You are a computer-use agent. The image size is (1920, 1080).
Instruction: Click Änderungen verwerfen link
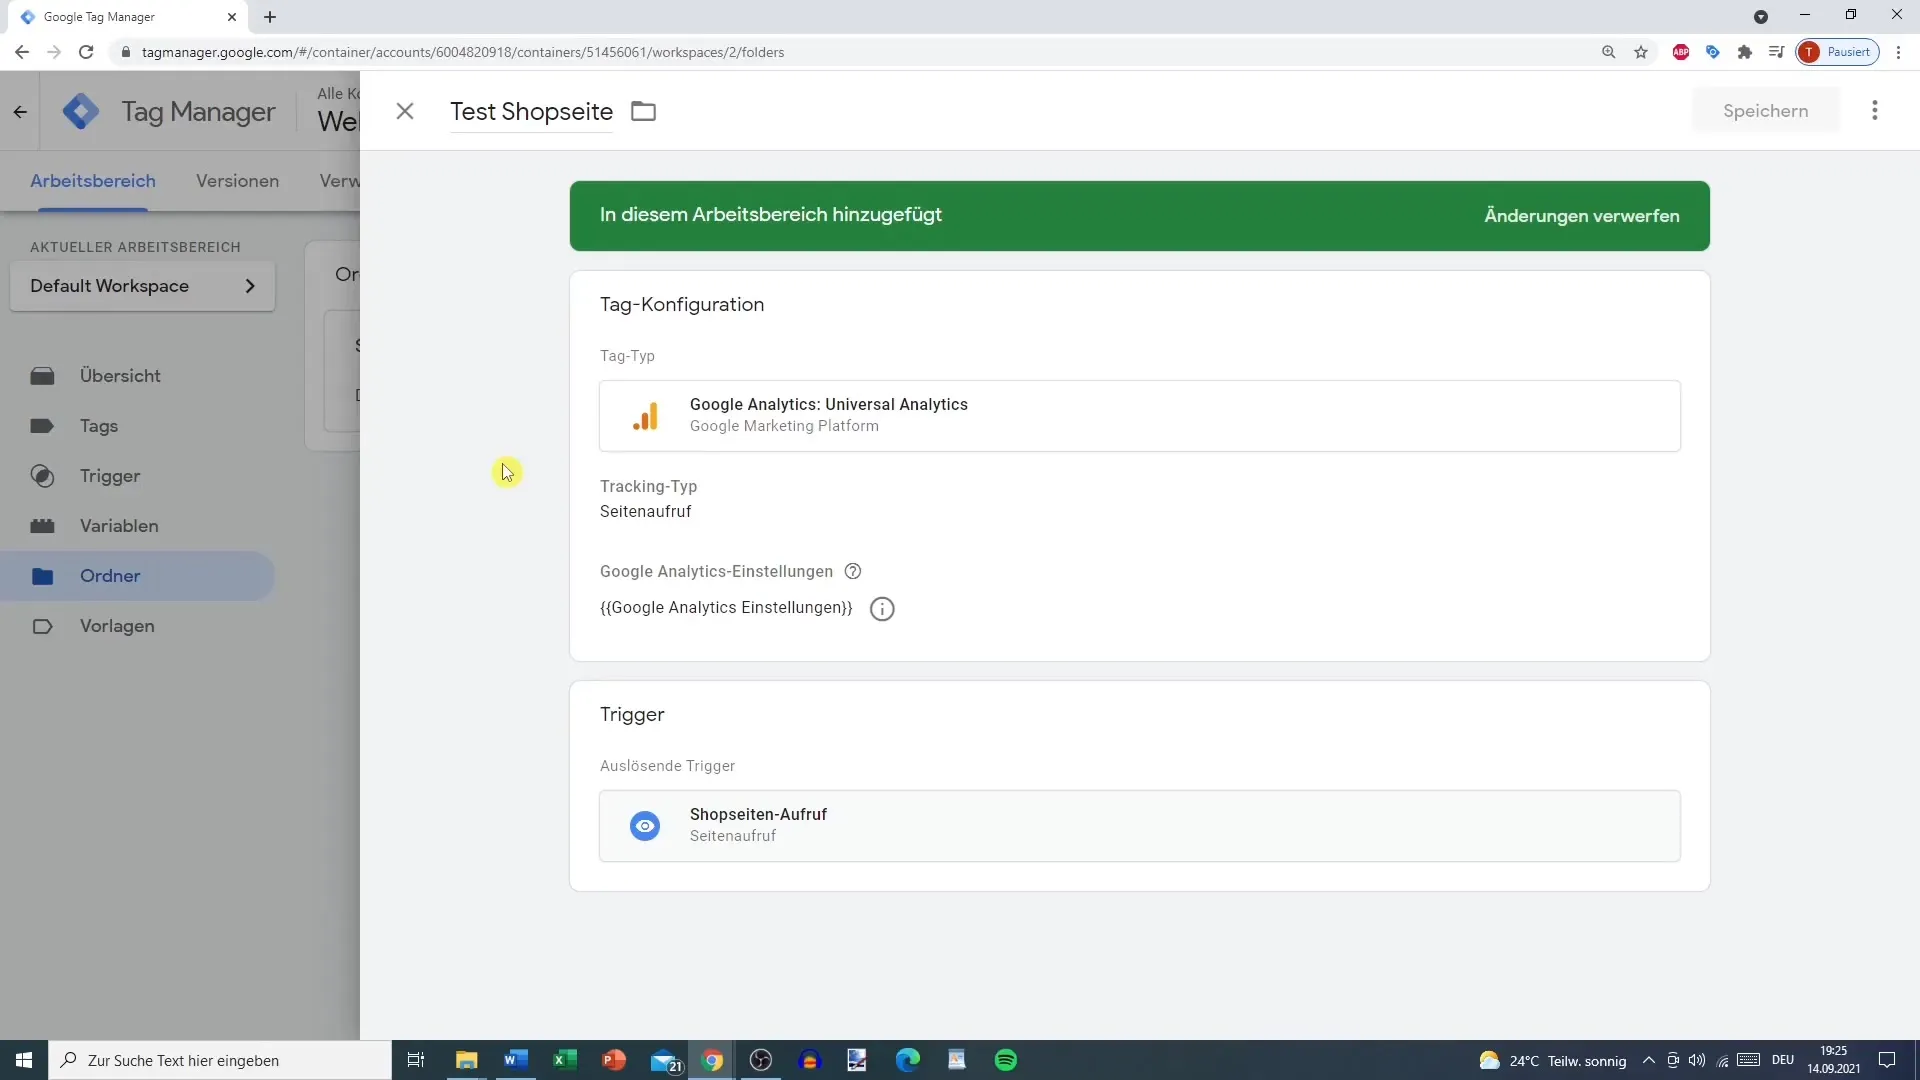click(x=1580, y=216)
